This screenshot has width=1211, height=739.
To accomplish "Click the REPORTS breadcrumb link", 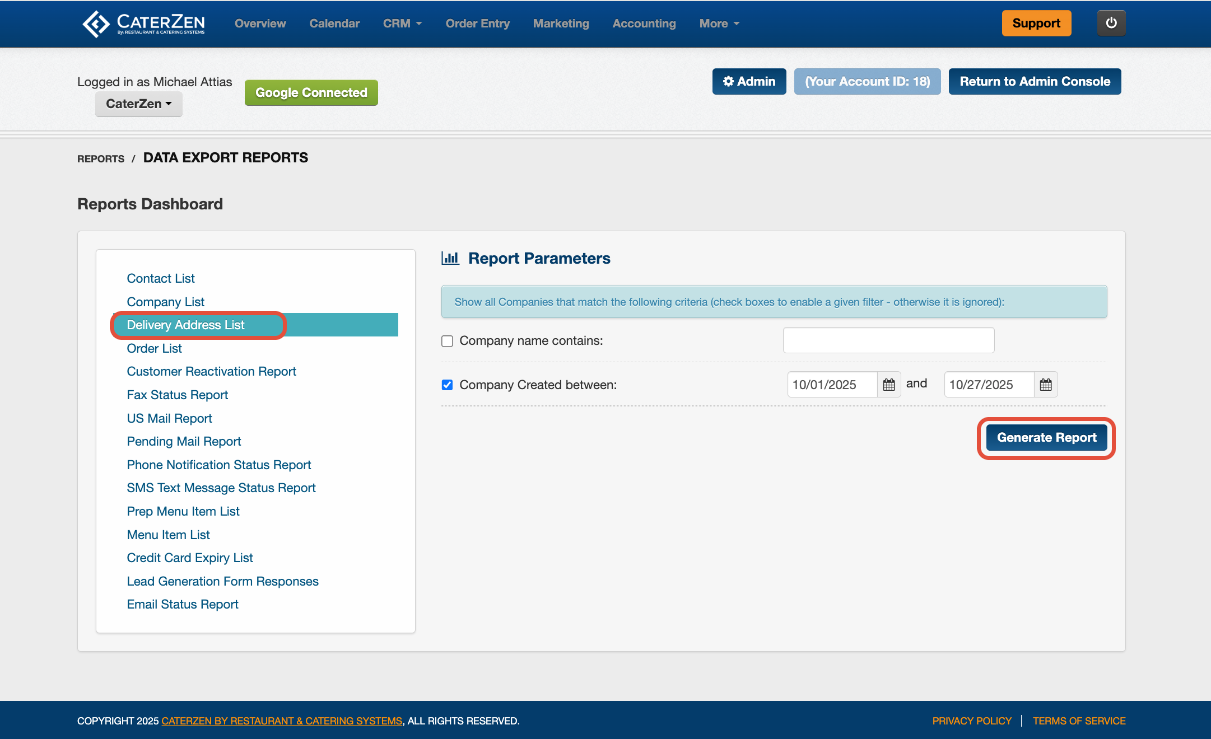I will (x=101, y=159).
